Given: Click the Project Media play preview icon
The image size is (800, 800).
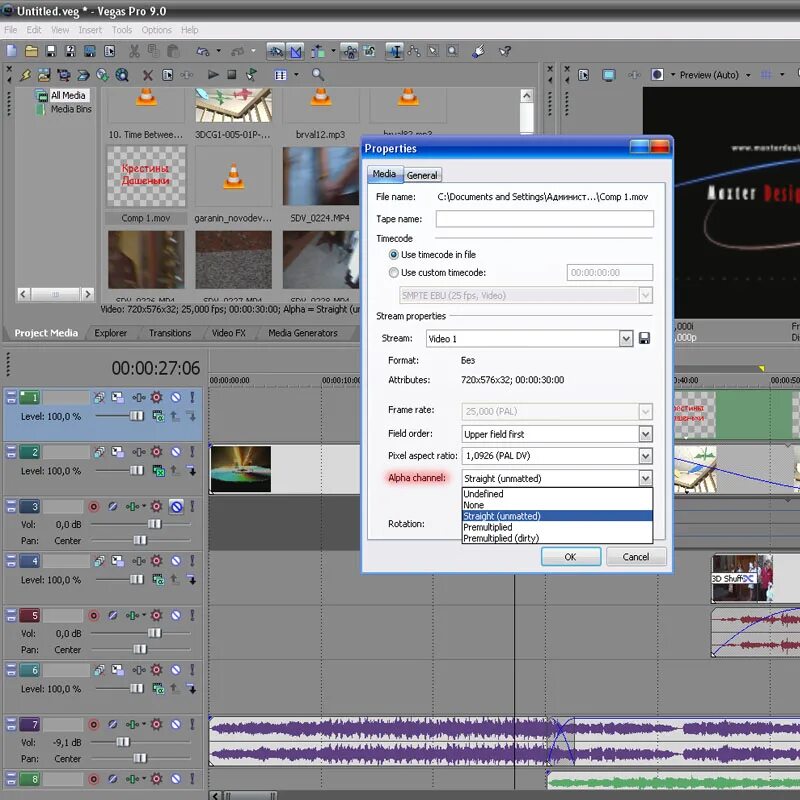Looking at the screenshot, I should tap(213, 75).
